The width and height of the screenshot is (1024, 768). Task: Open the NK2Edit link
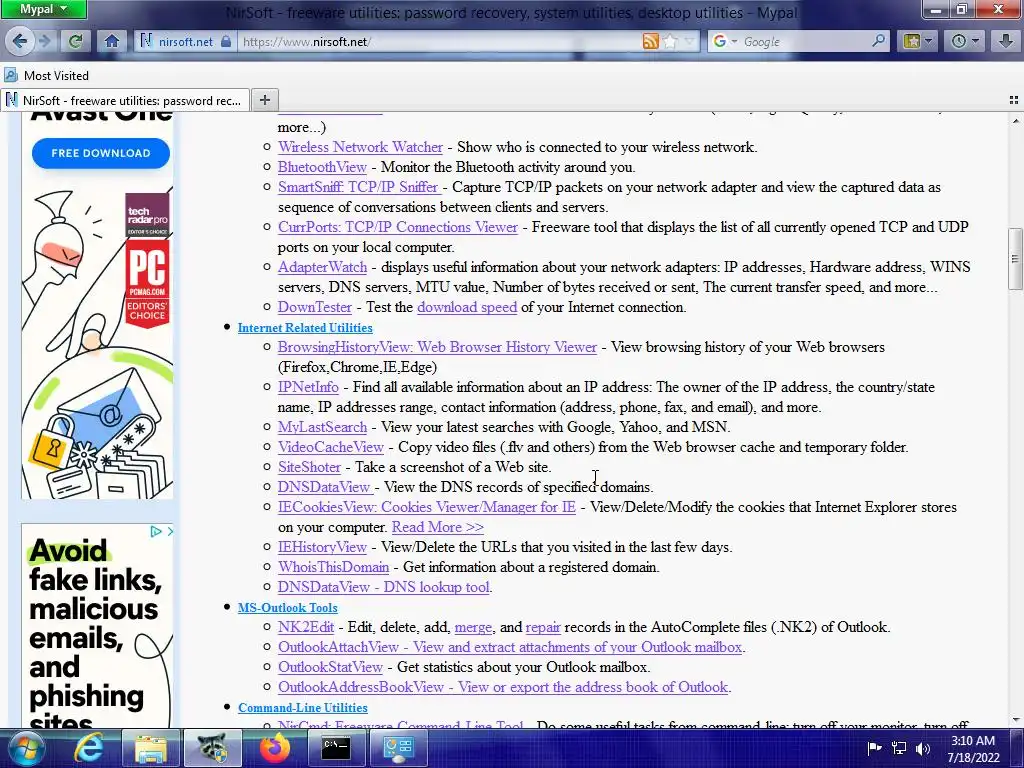pyautogui.click(x=306, y=627)
